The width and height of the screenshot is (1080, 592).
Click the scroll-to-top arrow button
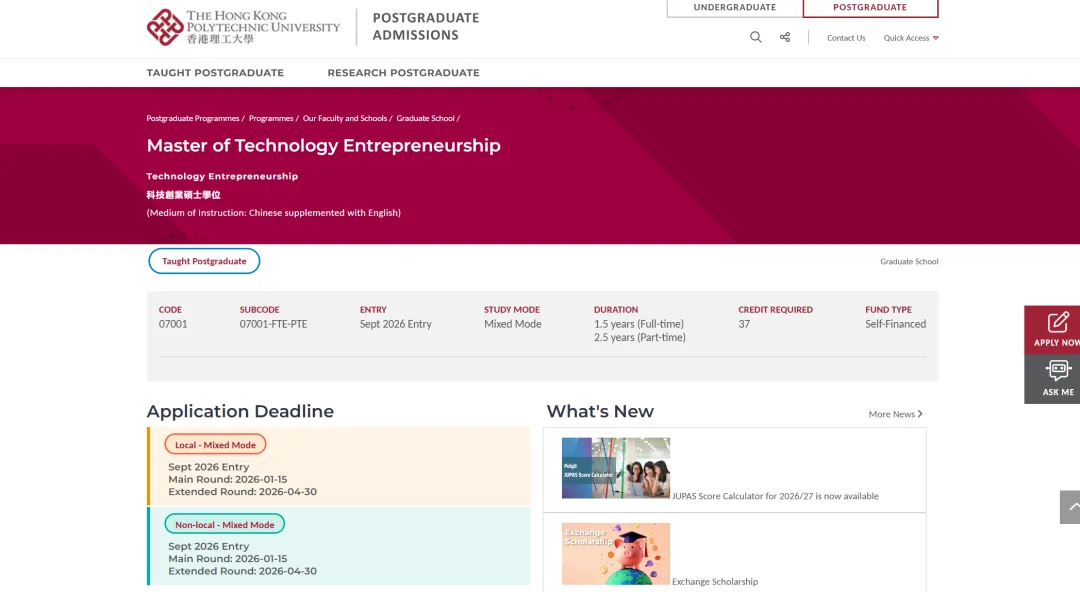(x=1071, y=507)
